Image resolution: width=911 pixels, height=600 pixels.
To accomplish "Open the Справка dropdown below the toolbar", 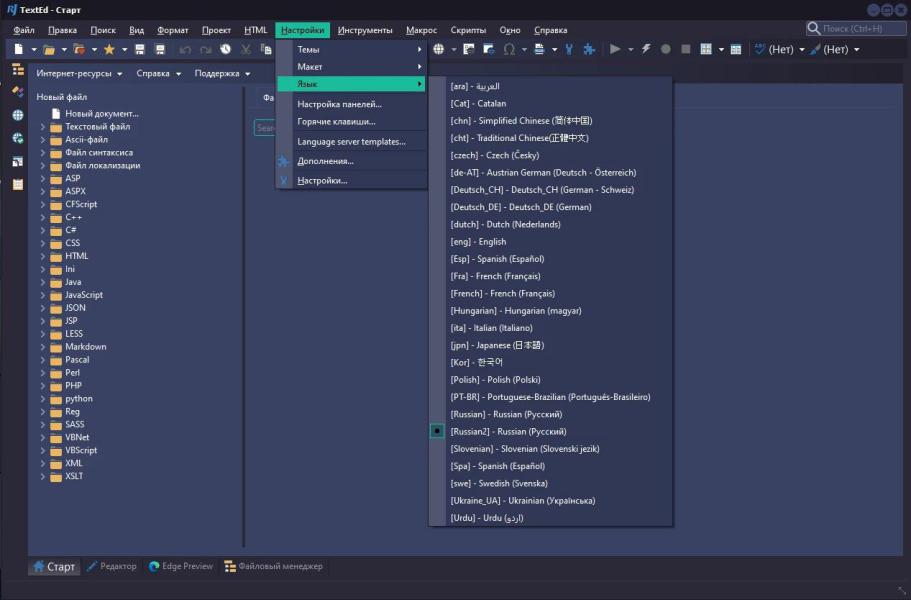I will [159, 74].
